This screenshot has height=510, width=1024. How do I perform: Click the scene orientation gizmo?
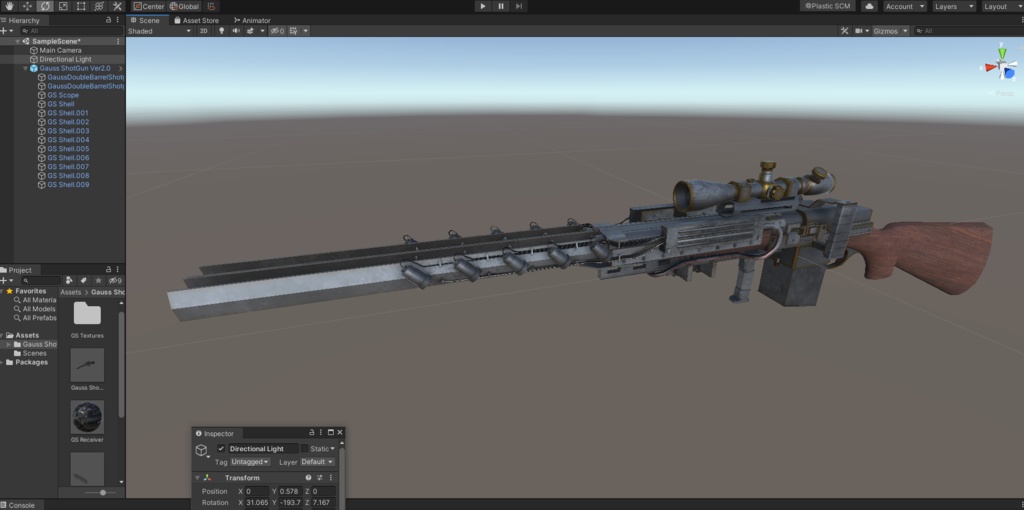click(1001, 65)
